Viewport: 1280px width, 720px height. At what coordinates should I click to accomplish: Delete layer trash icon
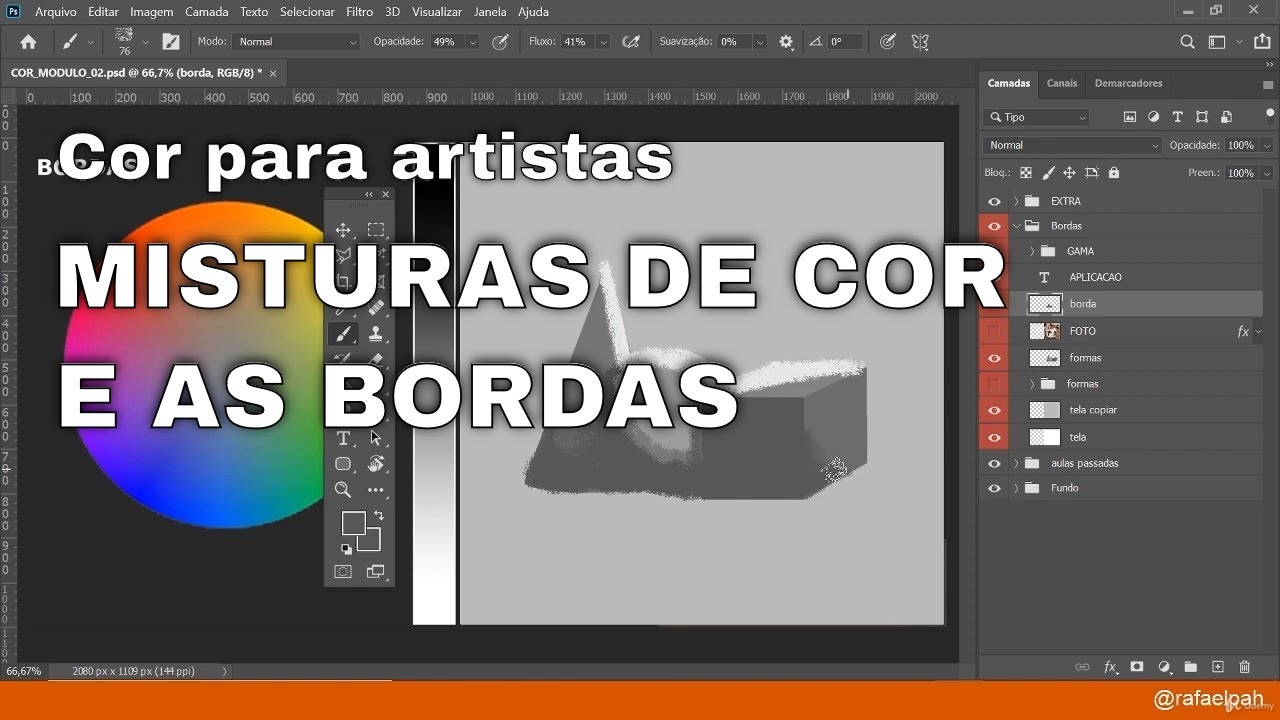1245,666
